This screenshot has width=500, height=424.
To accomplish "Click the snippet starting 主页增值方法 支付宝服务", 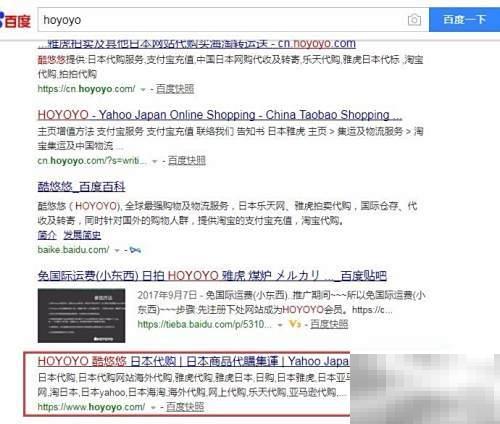I will [x=231, y=138].
